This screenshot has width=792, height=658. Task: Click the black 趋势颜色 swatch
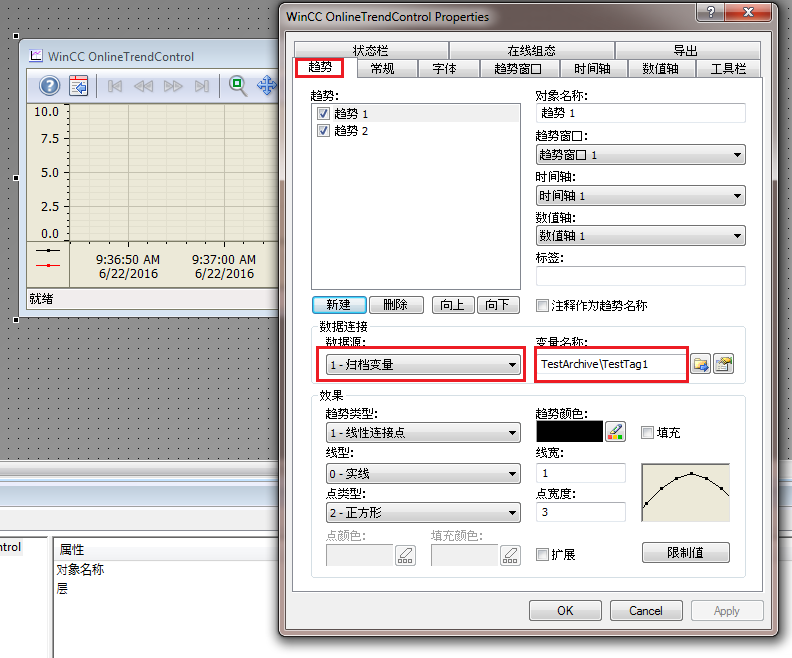pyautogui.click(x=569, y=432)
